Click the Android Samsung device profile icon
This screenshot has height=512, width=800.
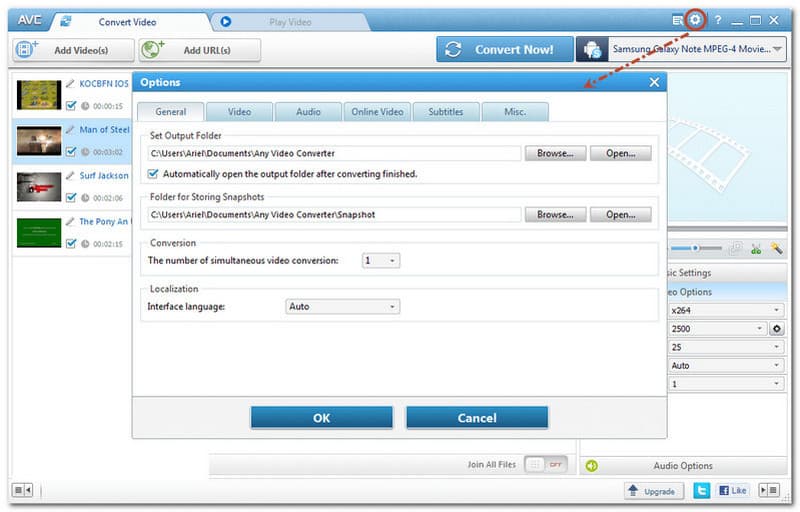click(x=592, y=49)
